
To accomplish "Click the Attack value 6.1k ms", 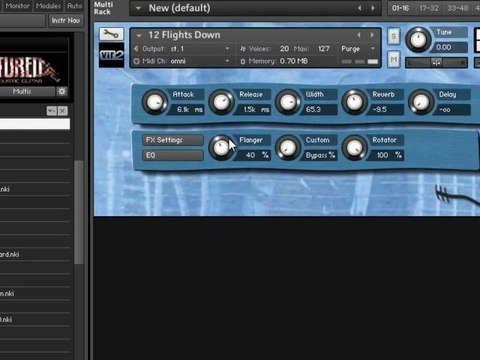I will click(x=188, y=109).
